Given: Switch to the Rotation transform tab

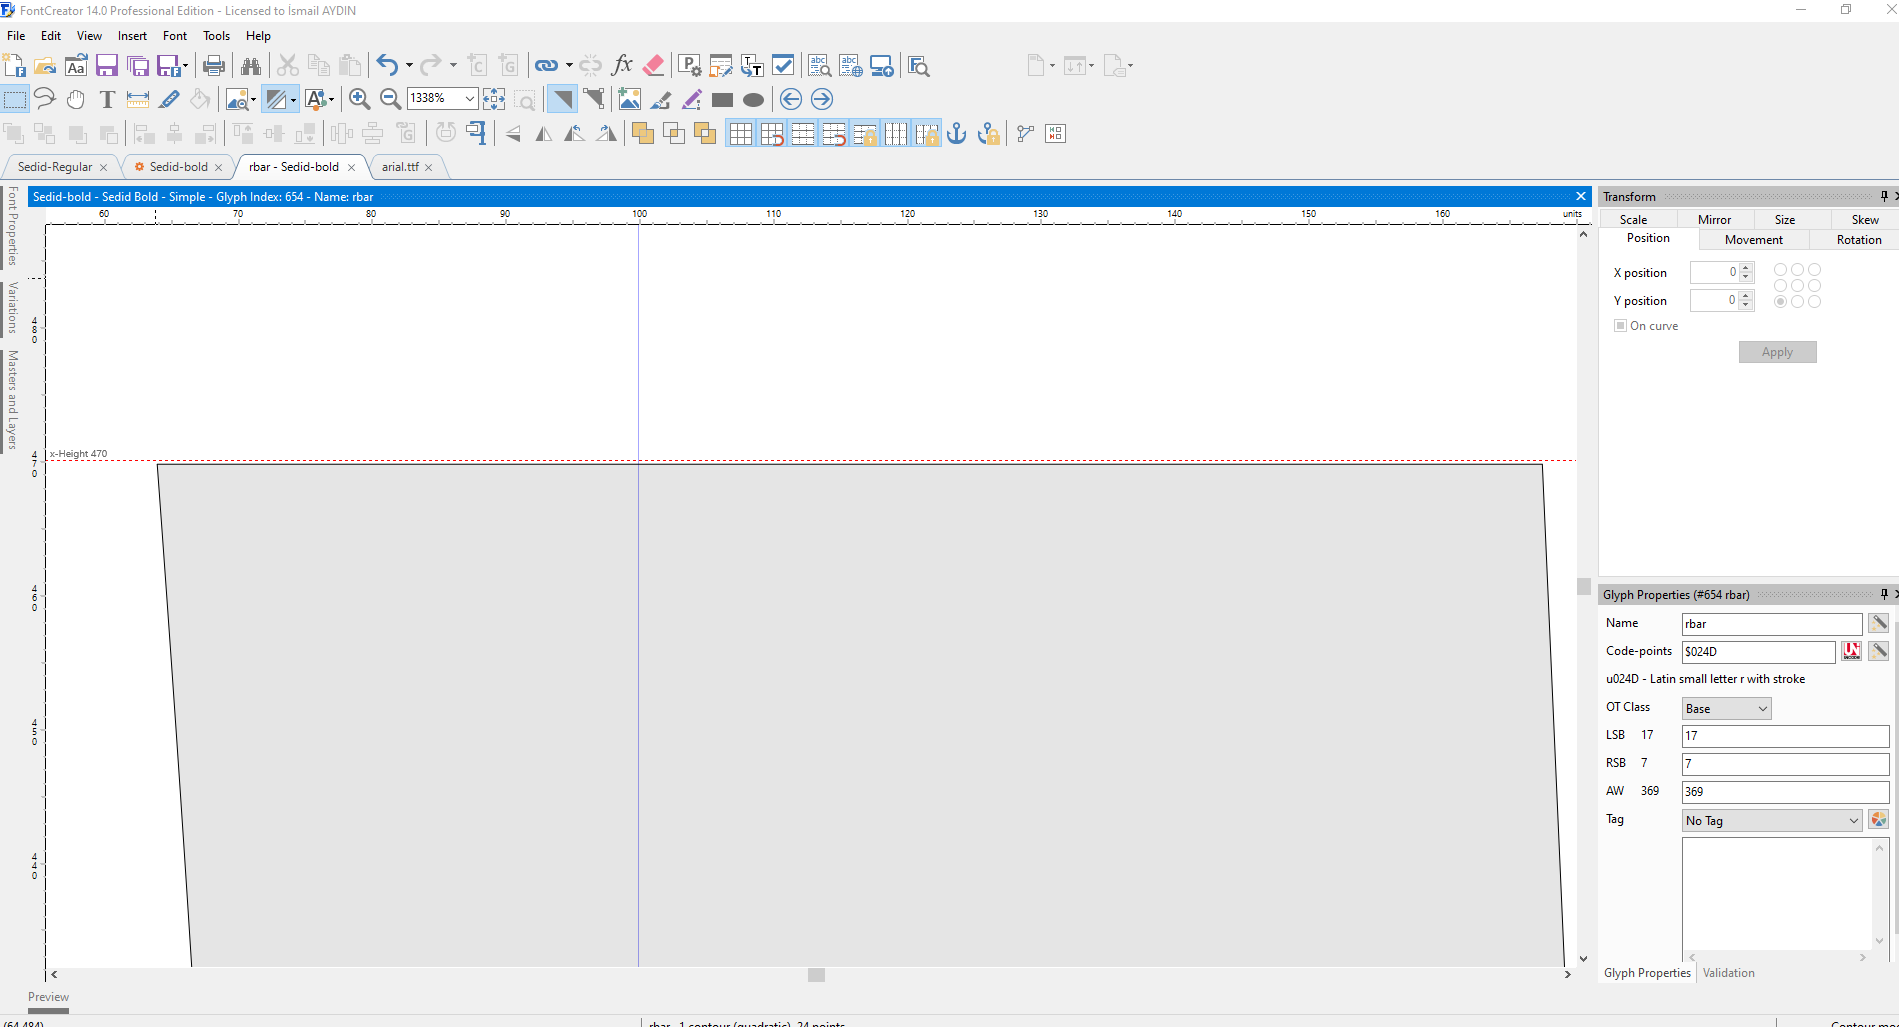Looking at the screenshot, I should (1858, 240).
